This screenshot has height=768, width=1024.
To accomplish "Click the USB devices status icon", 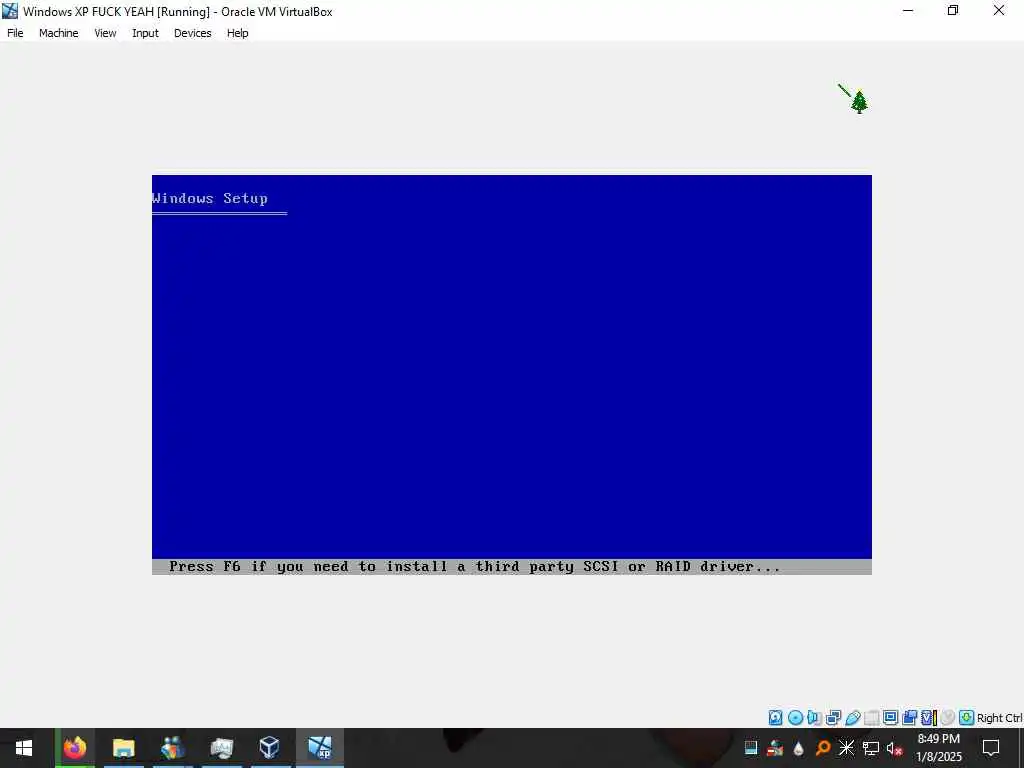I will coord(852,718).
